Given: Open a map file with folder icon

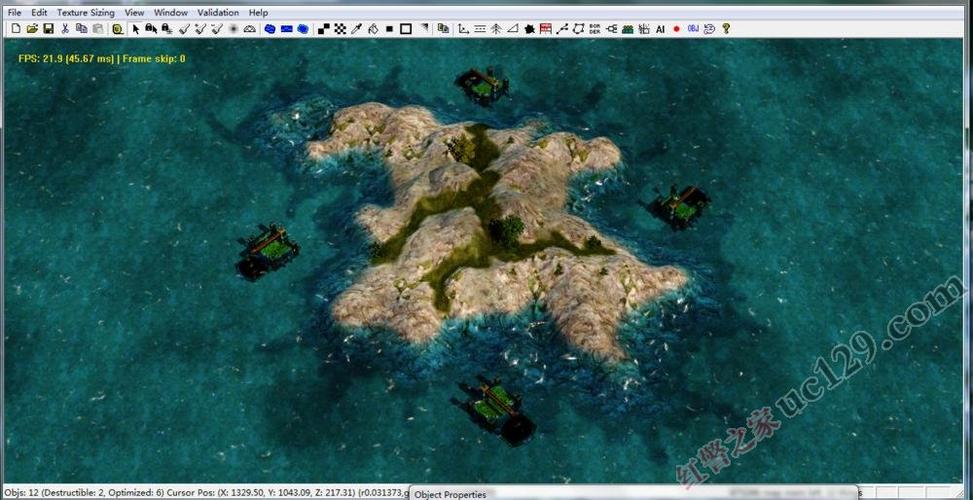Looking at the screenshot, I should tap(33, 29).
